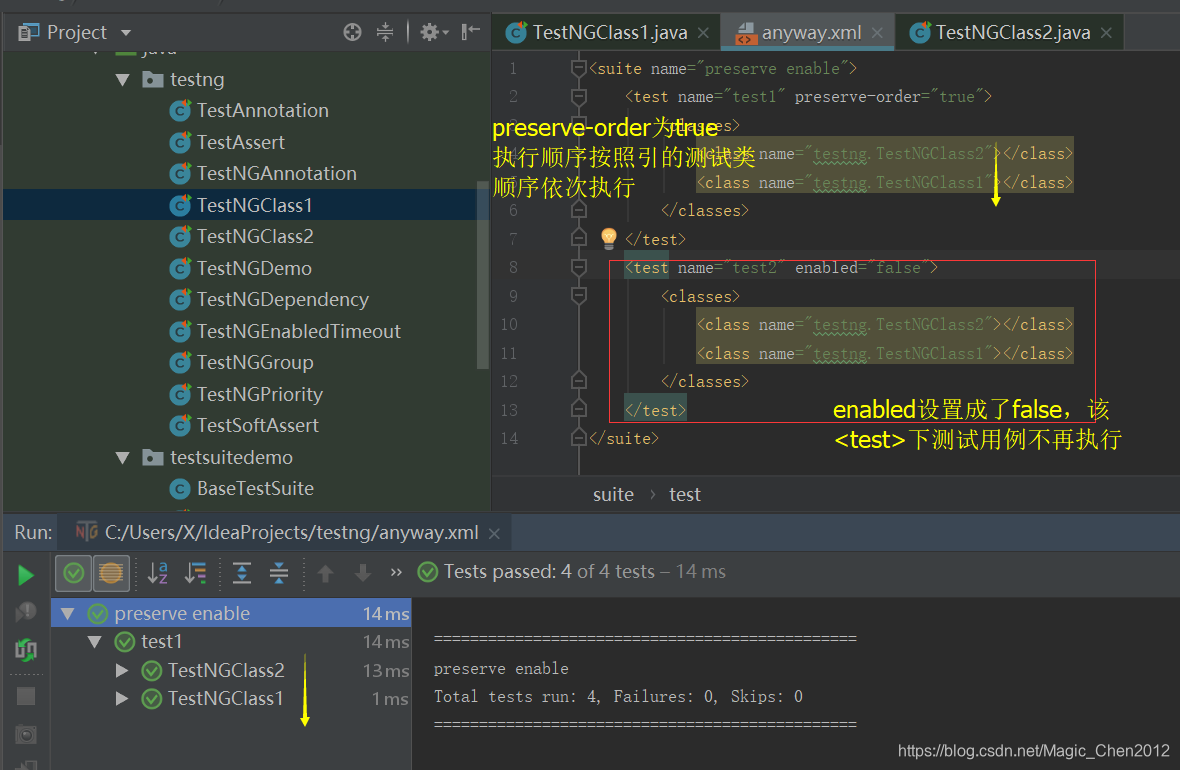Click the intention light bulb icon

coord(609,238)
